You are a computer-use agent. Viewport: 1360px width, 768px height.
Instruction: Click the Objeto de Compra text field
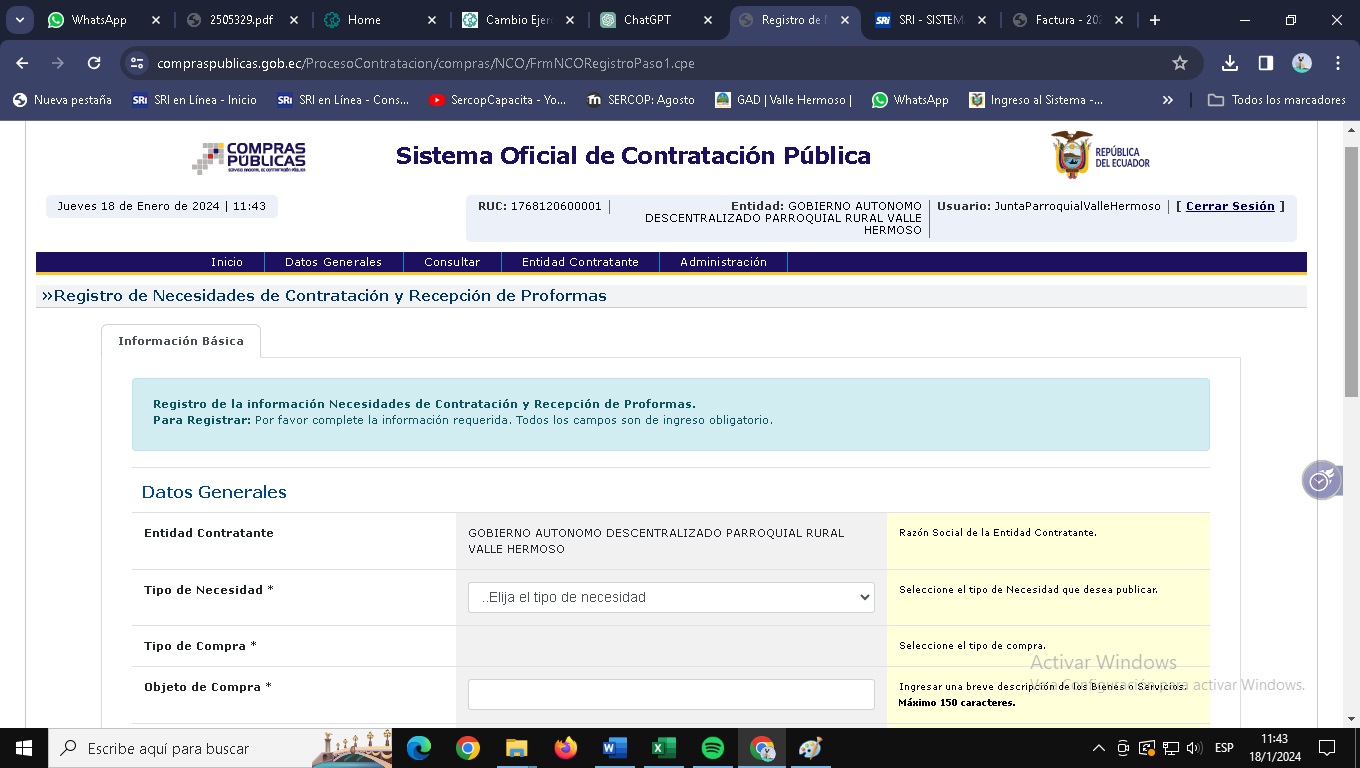[671, 694]
